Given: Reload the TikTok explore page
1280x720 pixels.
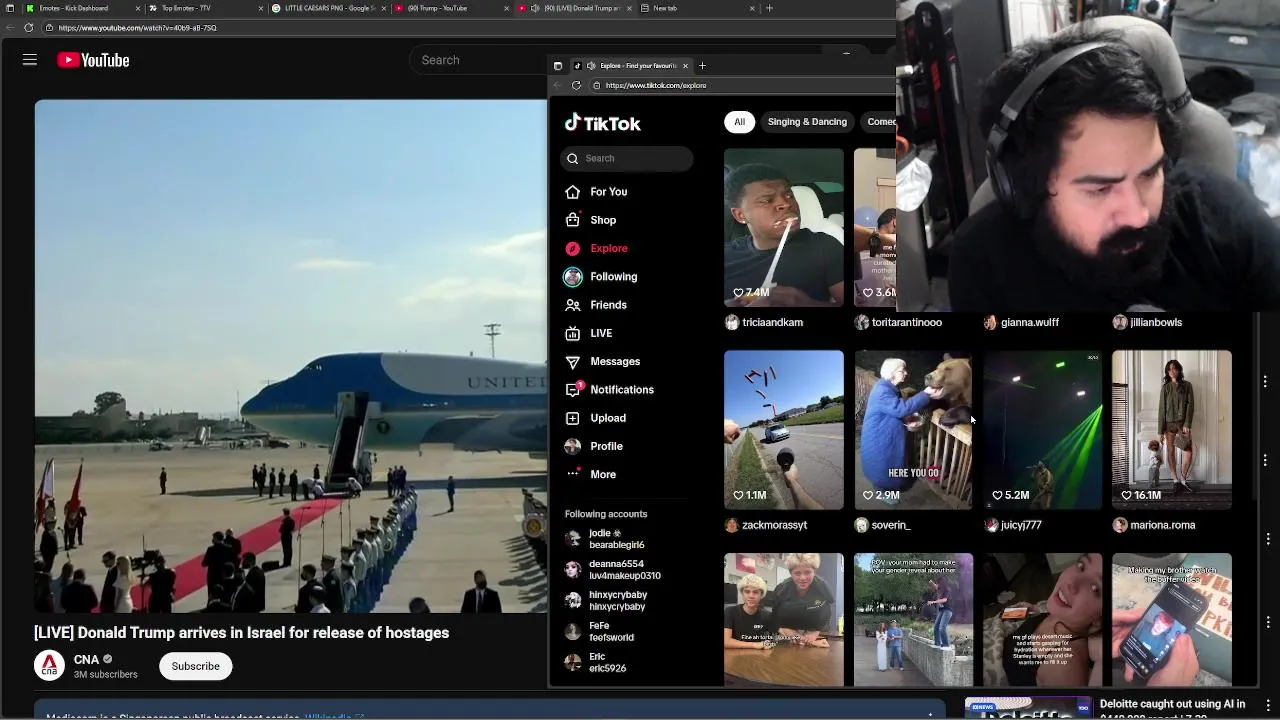Looking at the screenshot, I should point(576,85).
